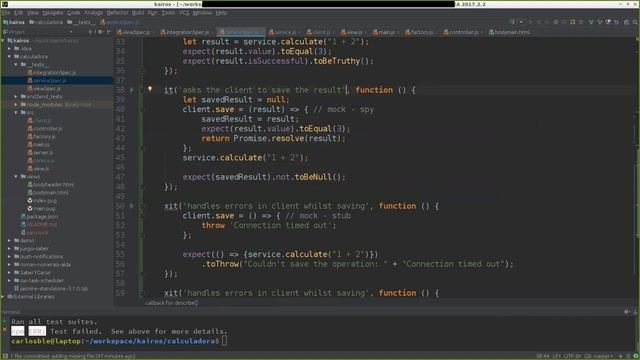Switch to the main.js editor tab
Viewport: 640px width, 360px height.
point(385,32)
